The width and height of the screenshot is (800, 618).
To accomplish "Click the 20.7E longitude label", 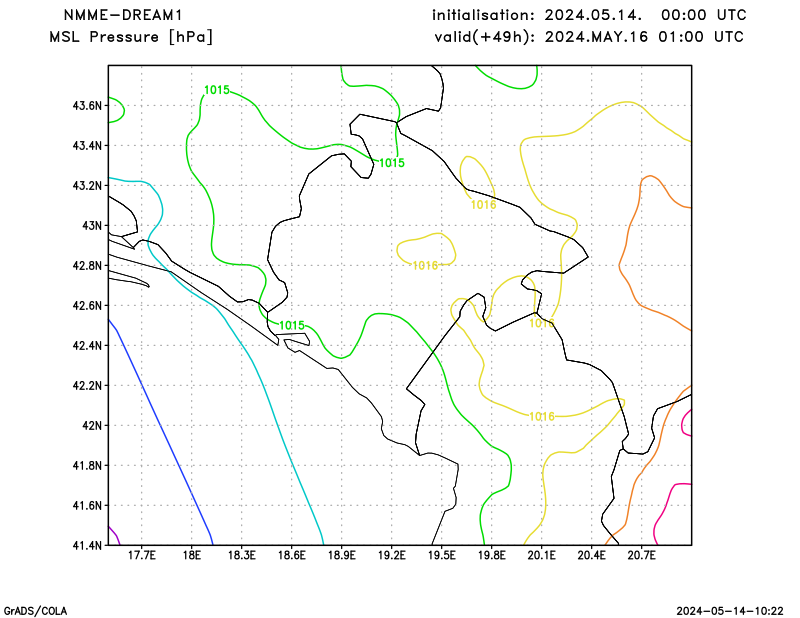I will point(641,555).
